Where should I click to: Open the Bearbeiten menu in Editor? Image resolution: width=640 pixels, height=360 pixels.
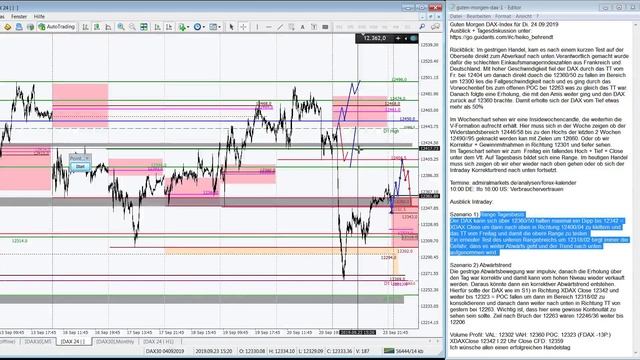pyautogui.click(x=478, y=16)
